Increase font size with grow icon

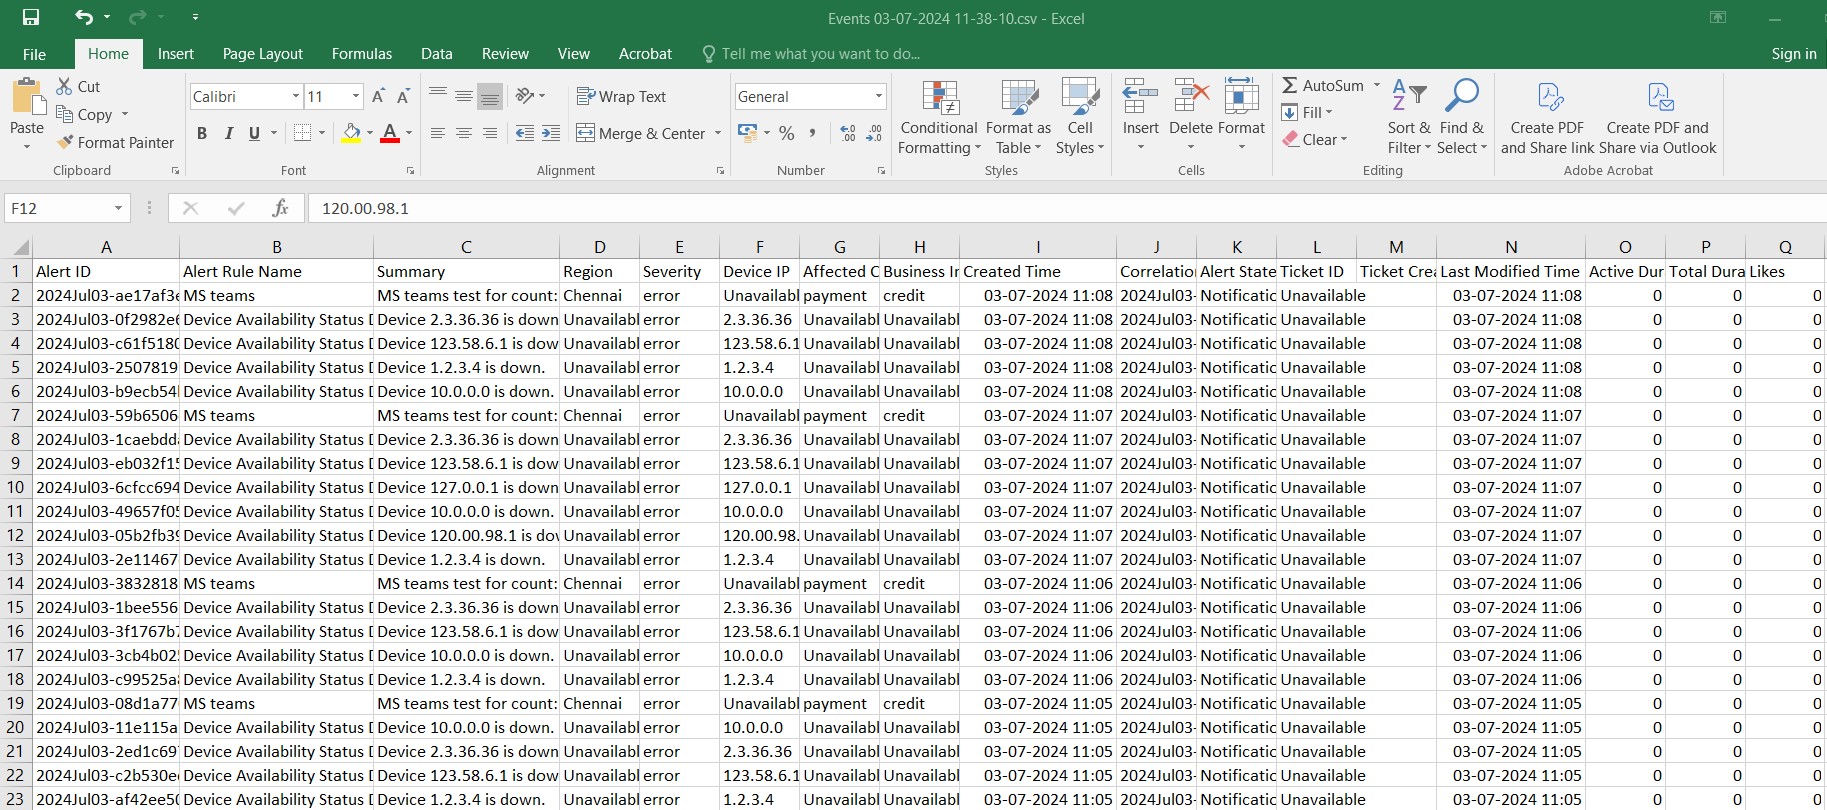[x=378, y=97]
